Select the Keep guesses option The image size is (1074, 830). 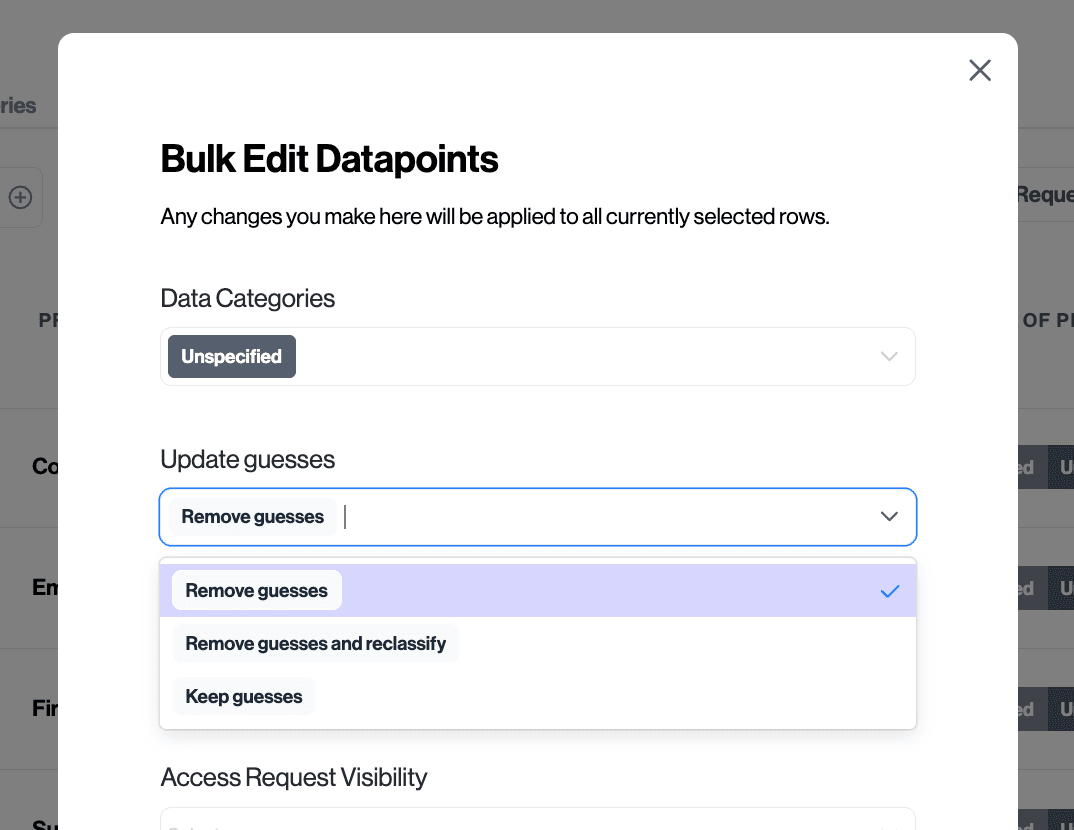244,697
